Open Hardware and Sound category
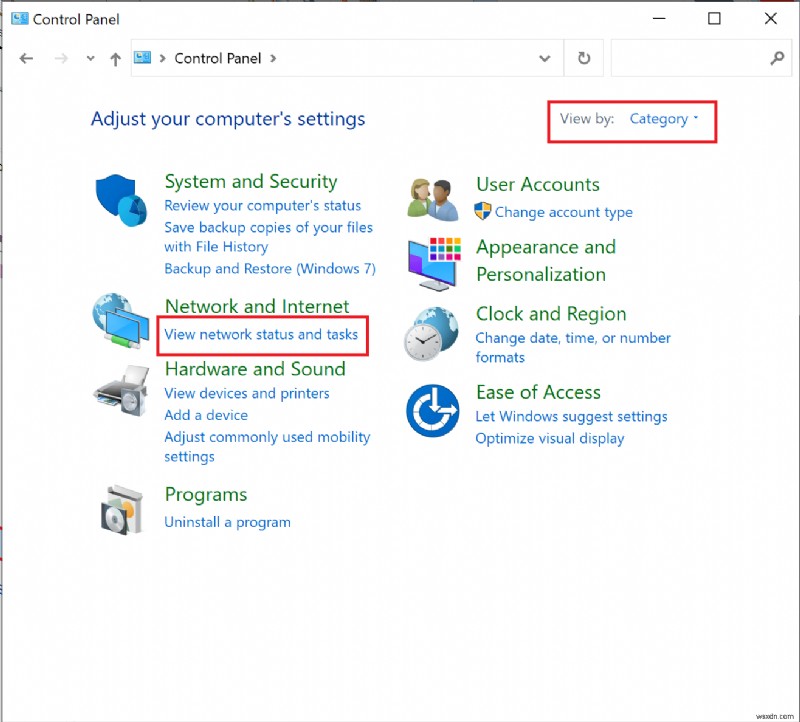 click(255, 368)
